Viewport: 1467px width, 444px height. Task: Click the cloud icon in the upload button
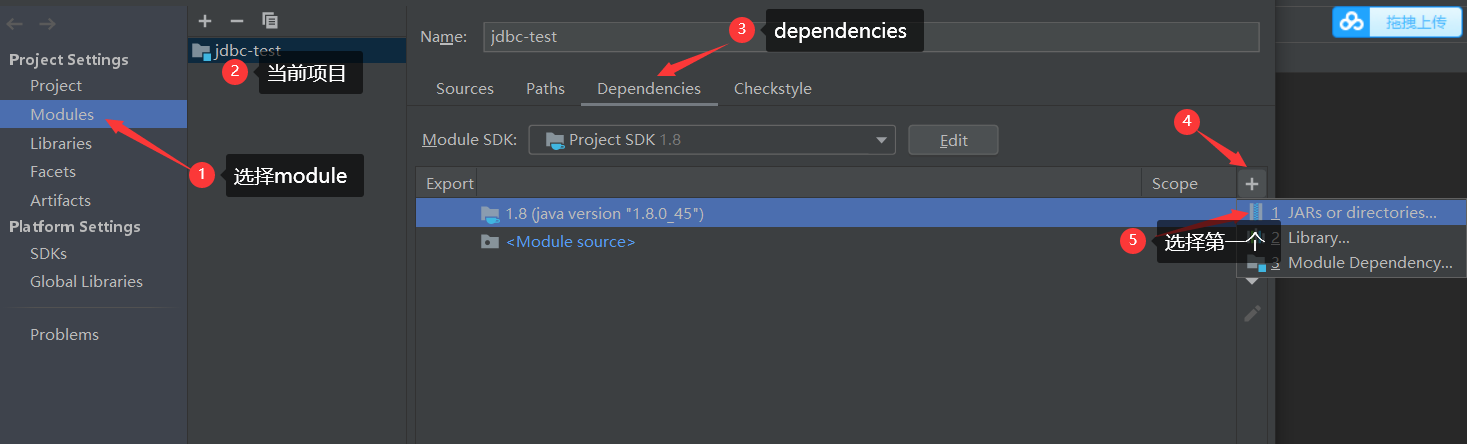coord(1352,22)
